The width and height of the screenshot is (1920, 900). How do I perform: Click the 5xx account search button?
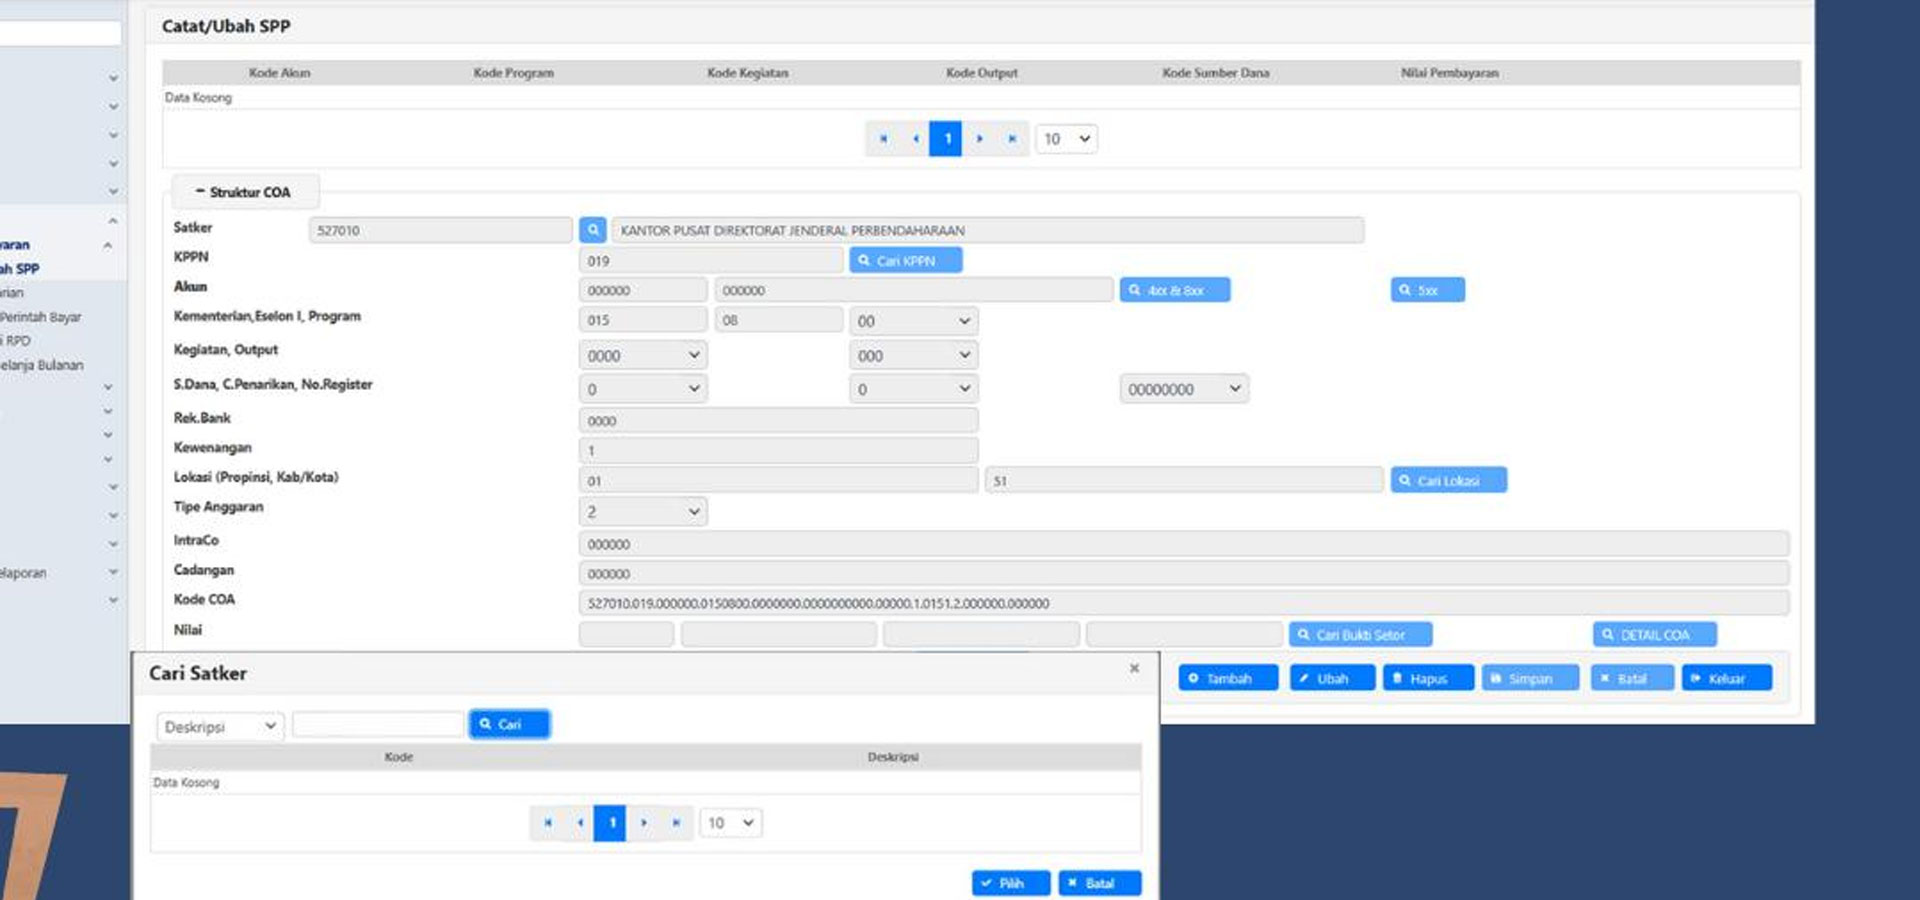click(x=1427, y=290)
